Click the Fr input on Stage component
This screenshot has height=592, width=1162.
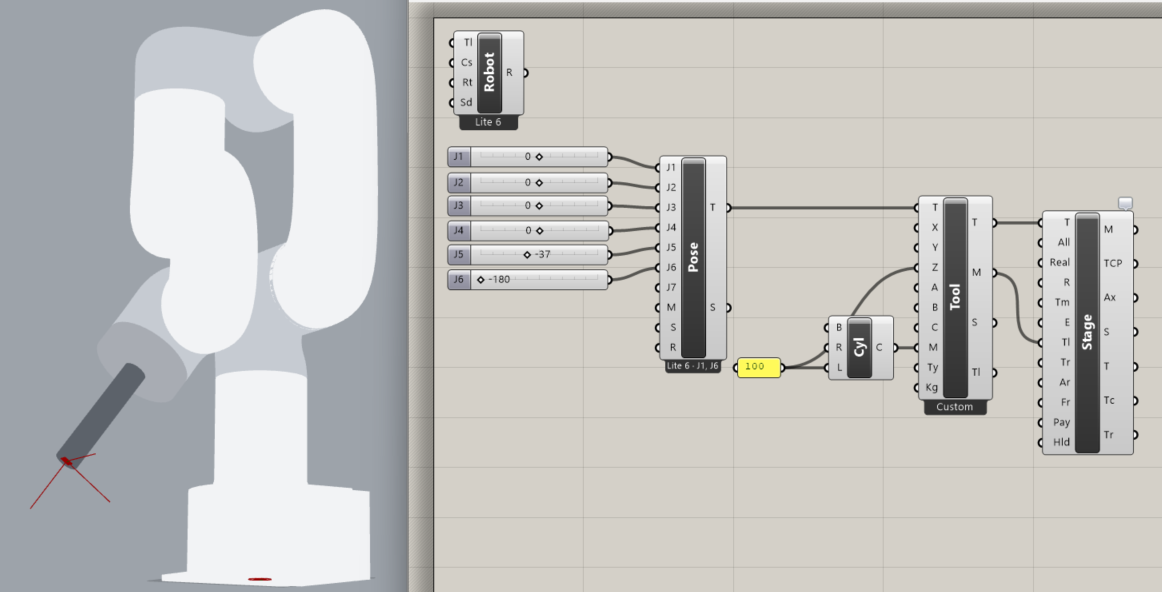1066,402
